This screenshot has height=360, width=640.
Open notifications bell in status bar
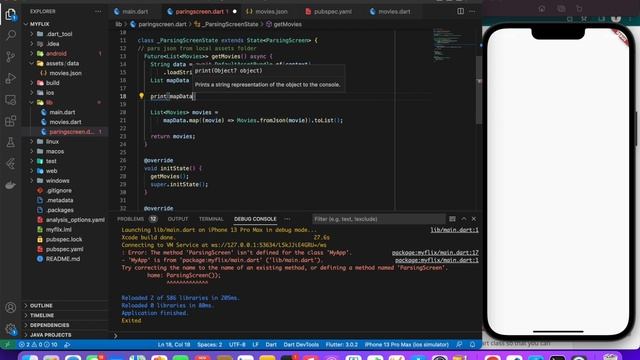(472, 344)
